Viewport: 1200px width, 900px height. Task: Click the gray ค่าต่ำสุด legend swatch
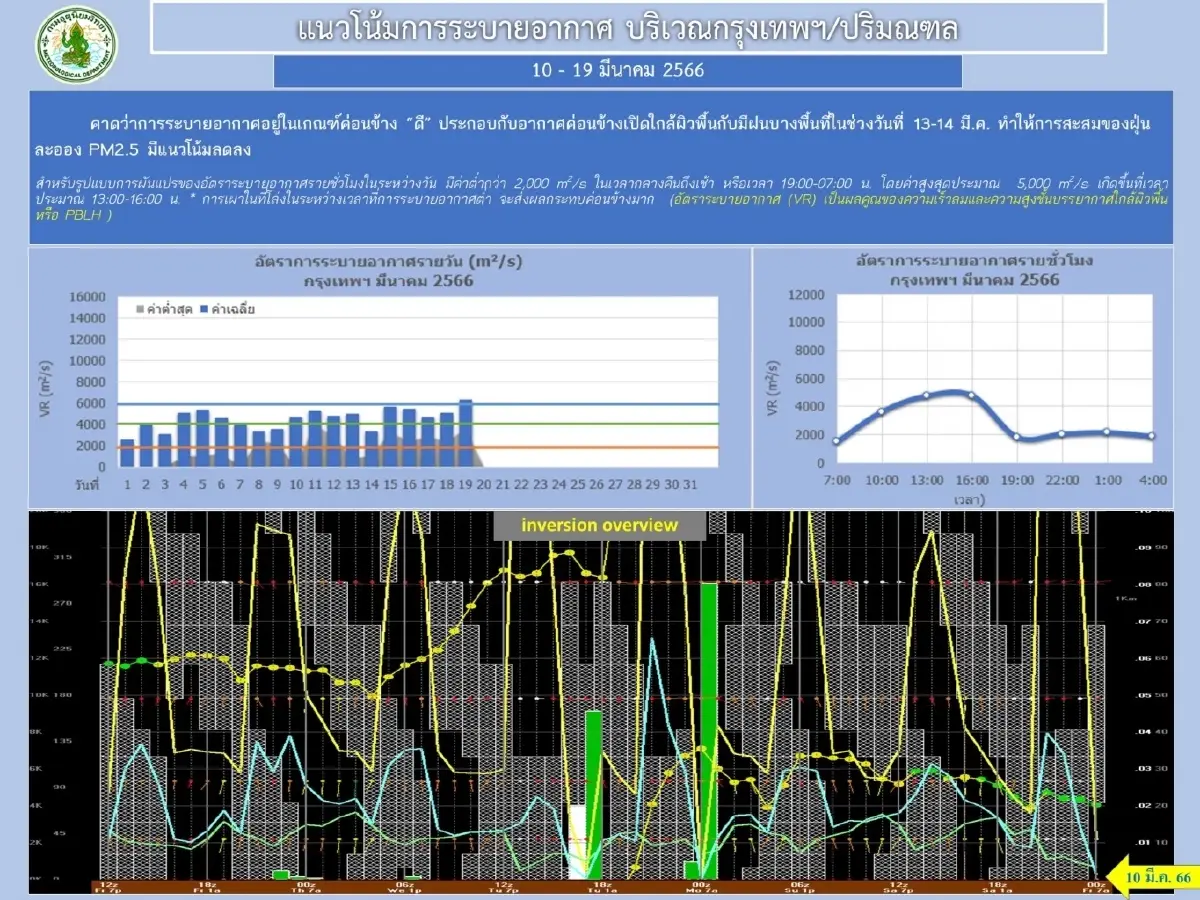pyautogui.click(x=139, y=310)
